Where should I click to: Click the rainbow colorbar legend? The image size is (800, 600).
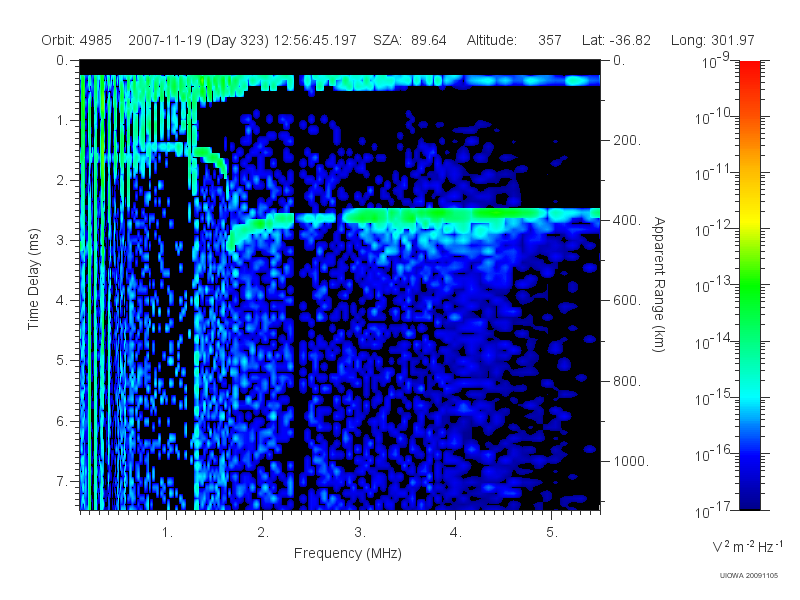(x=750, y=285)
